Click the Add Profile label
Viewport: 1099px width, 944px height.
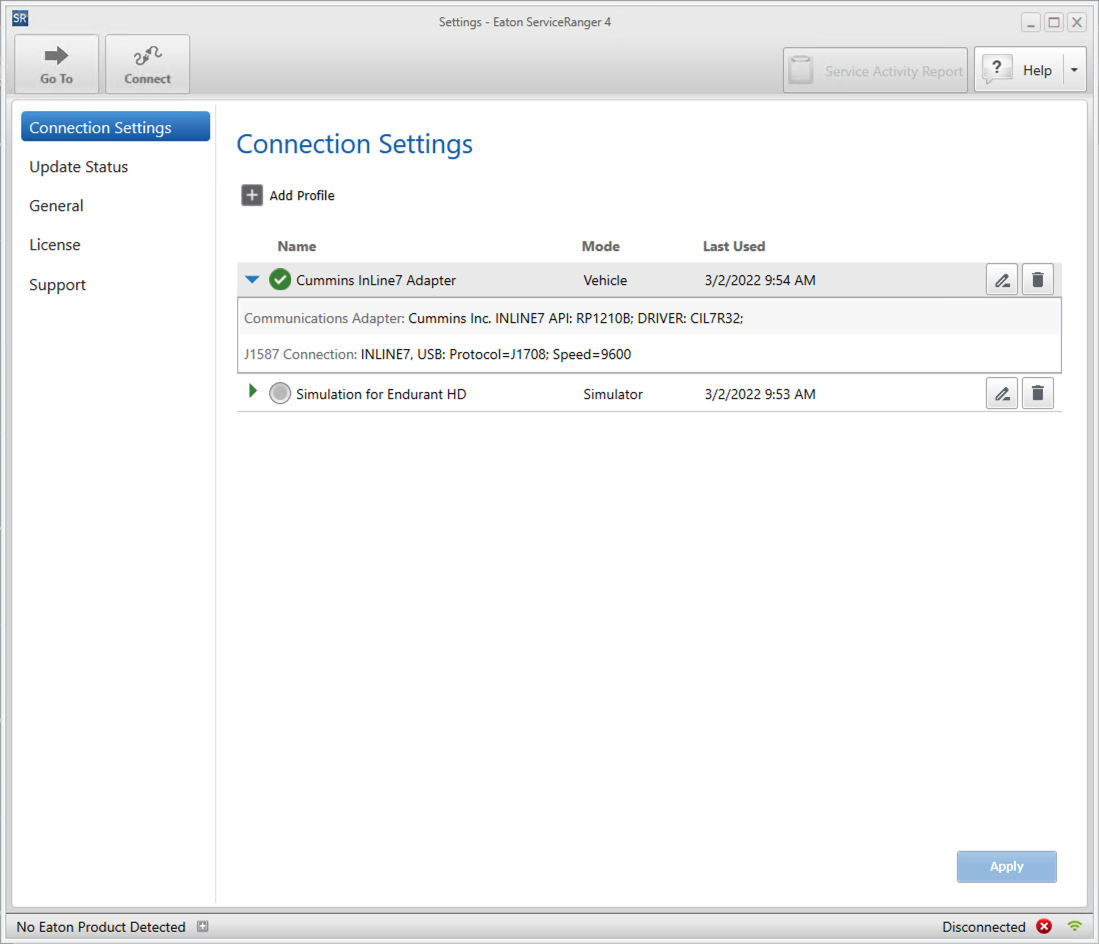302,196
